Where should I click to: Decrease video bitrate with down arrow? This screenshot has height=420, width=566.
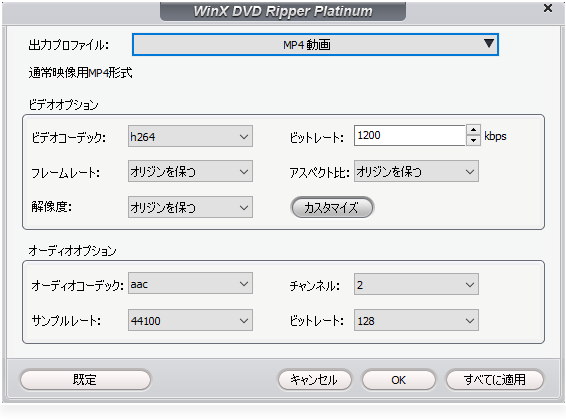473,140
